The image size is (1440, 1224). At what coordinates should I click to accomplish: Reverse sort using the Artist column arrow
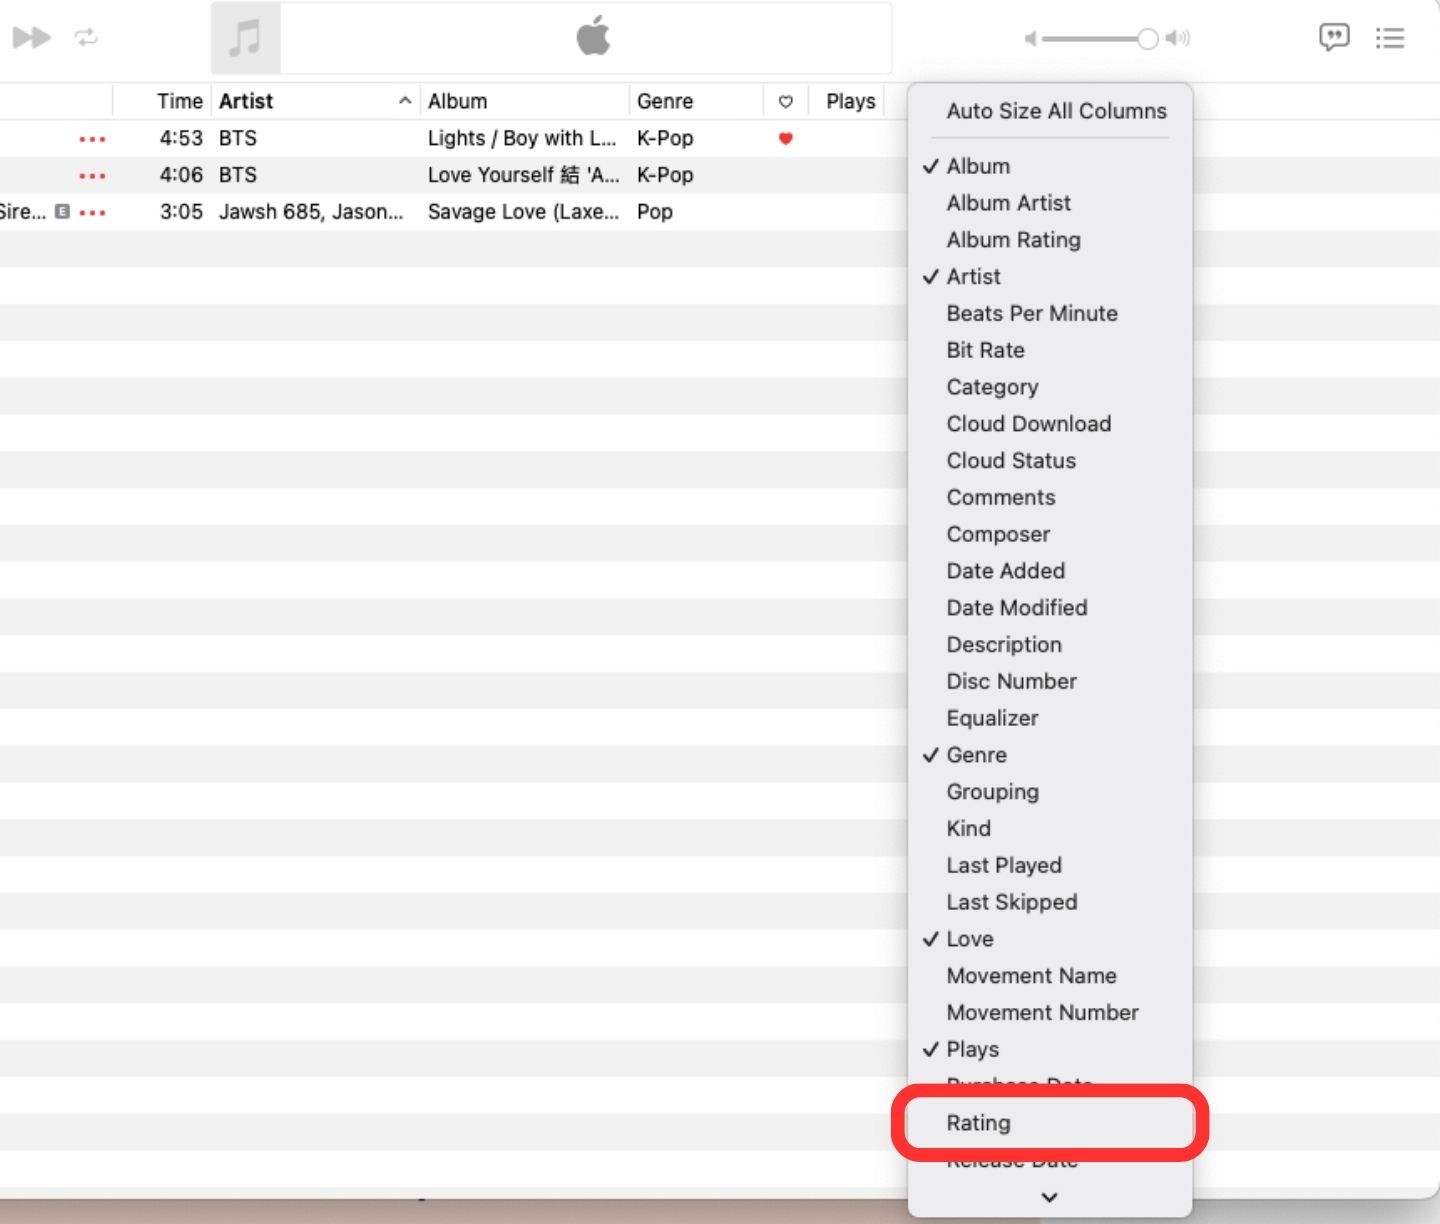[405, 101]
